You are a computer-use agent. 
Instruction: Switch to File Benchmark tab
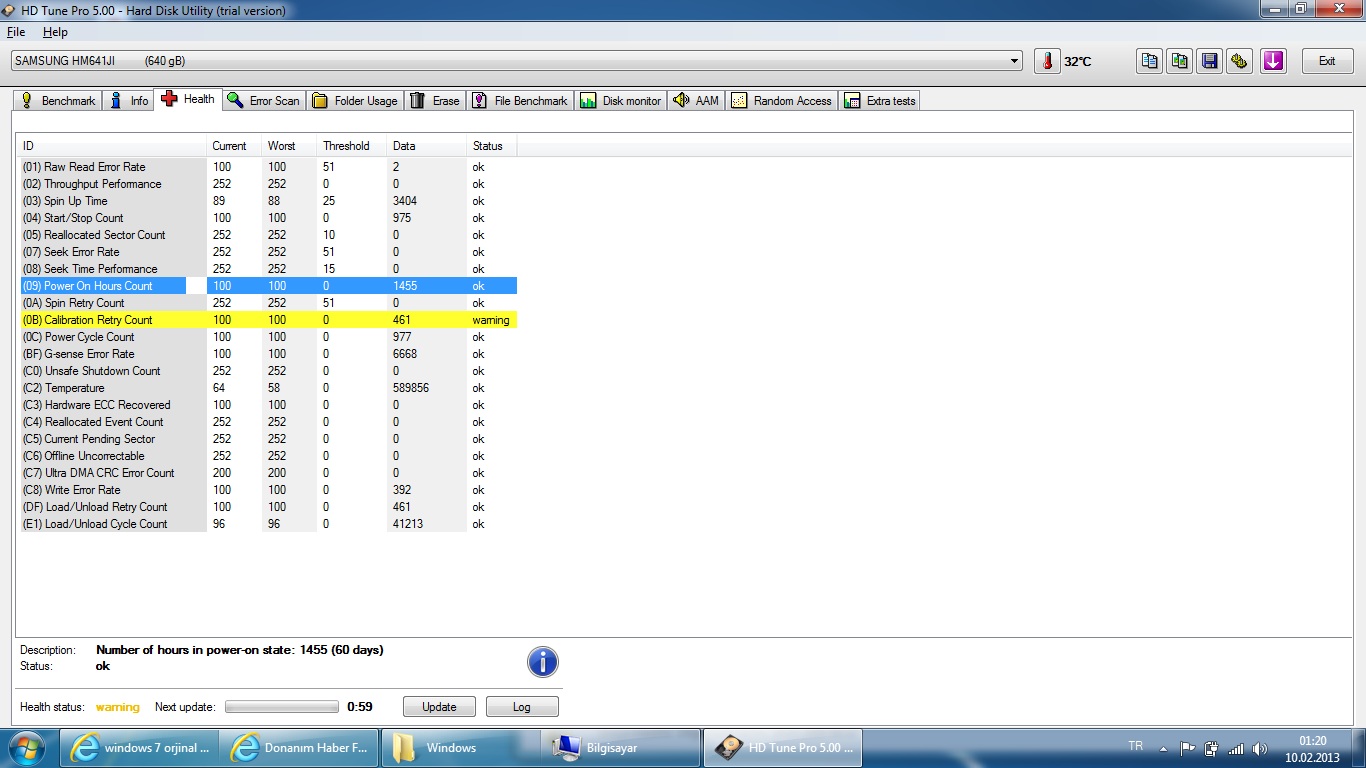(x=520, y=100)
